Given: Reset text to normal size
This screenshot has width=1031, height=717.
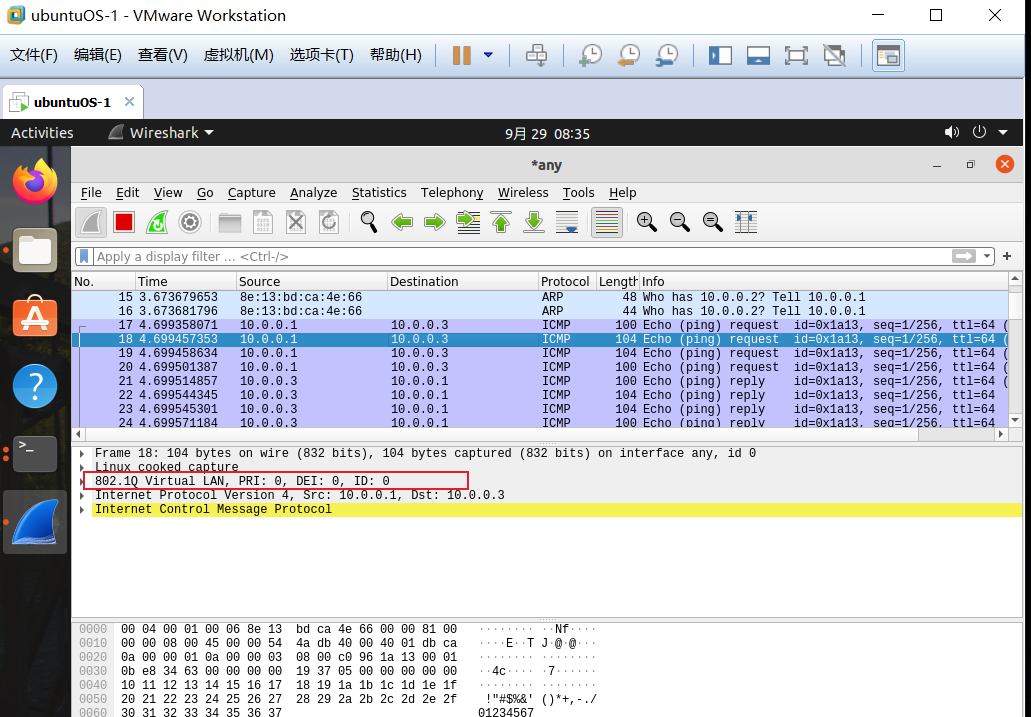Looking at the screenshot, I should 712,222.
